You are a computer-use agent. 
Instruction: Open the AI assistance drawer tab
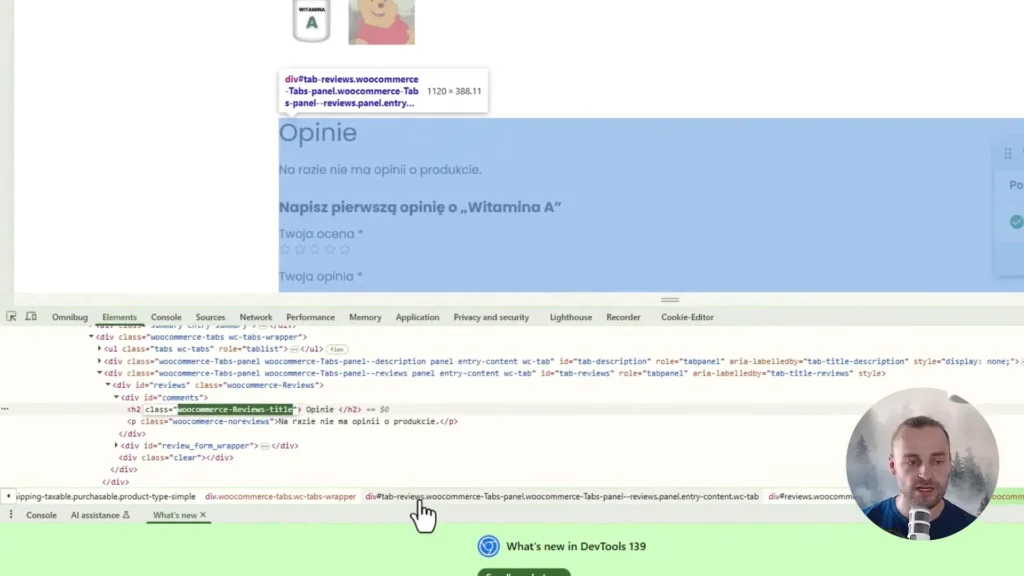click(x=100, y=515)
